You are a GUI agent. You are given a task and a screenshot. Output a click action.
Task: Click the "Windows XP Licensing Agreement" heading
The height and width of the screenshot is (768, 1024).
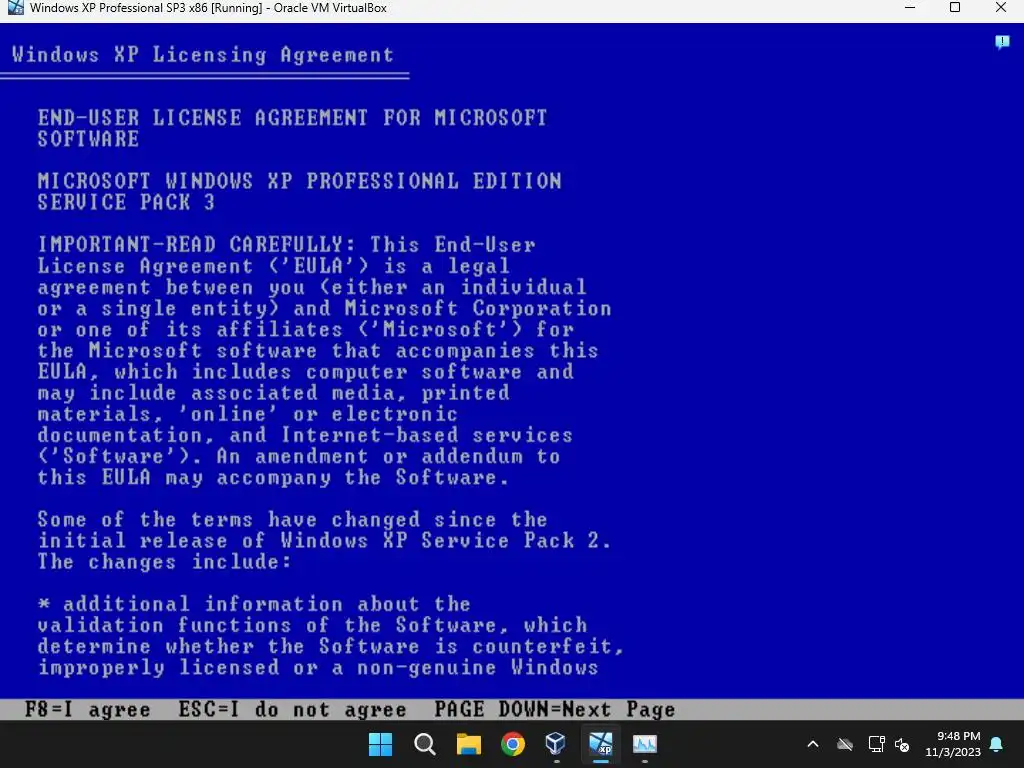point(203,55)
